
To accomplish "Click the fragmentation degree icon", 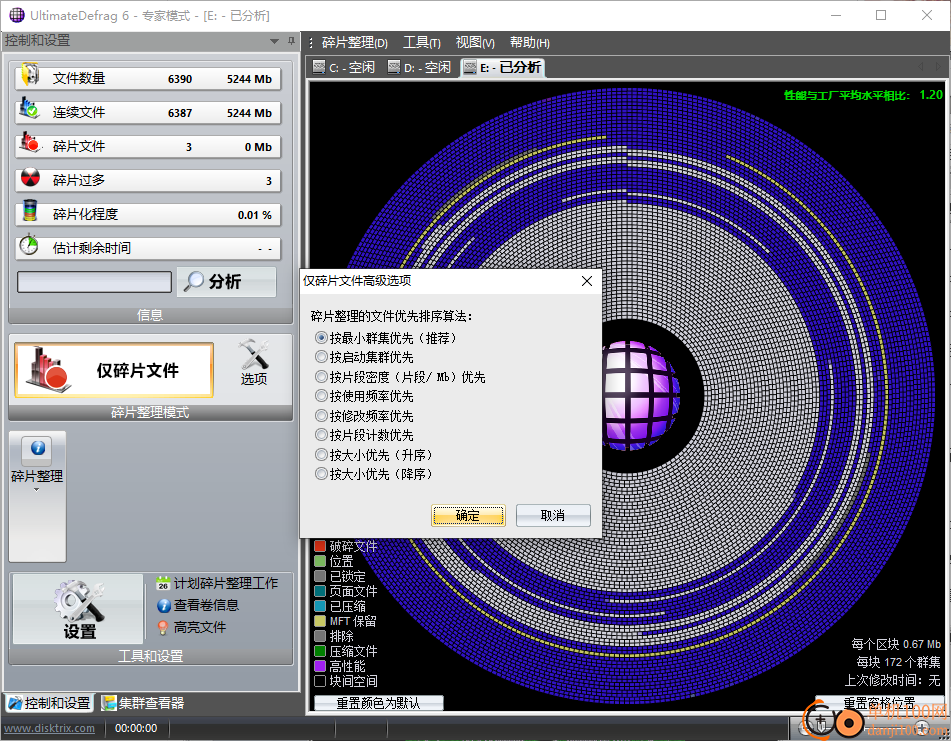I will 30,211.
